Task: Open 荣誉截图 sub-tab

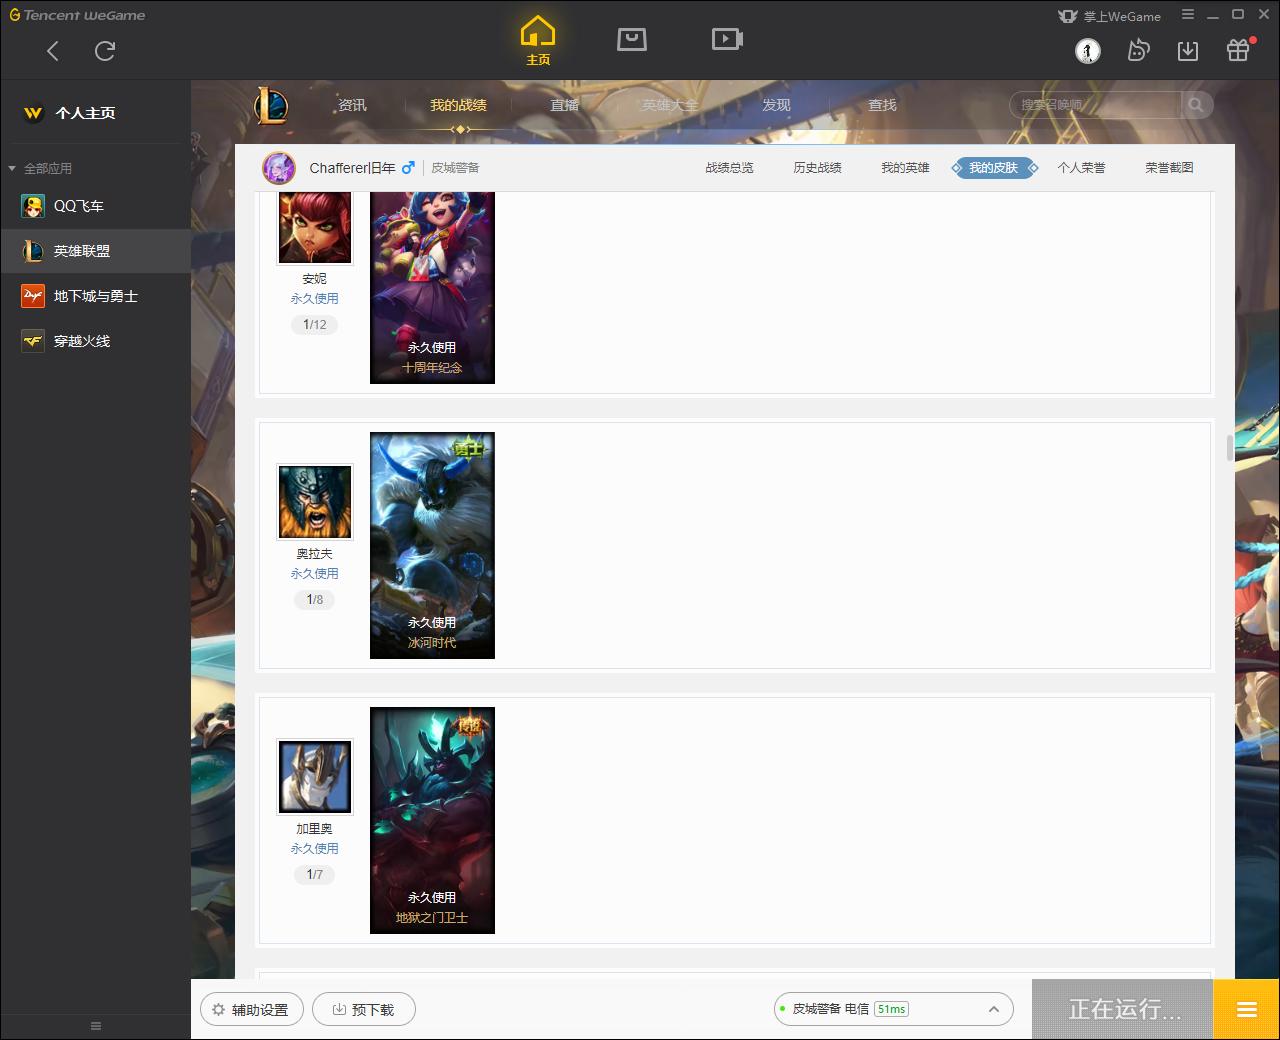Action: tap(1169, 168)
